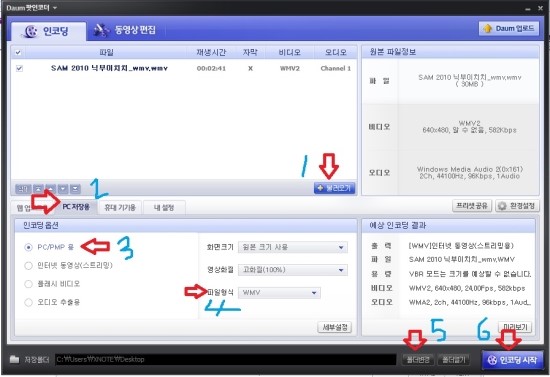The image size is (550, 377).
Task: Open the 내 설정 tab
Action: (164, 208)
